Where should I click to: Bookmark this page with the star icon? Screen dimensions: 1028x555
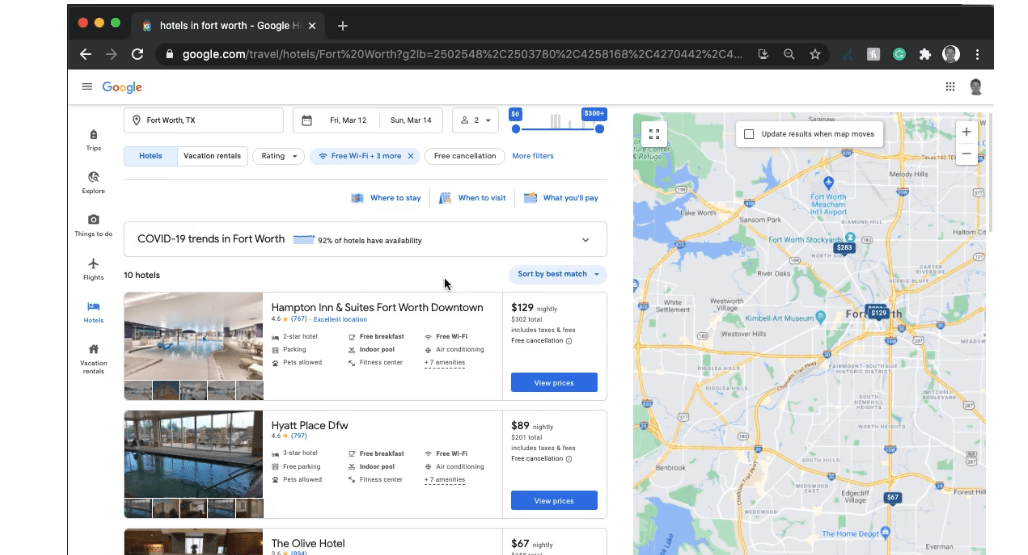coord(815,54)
